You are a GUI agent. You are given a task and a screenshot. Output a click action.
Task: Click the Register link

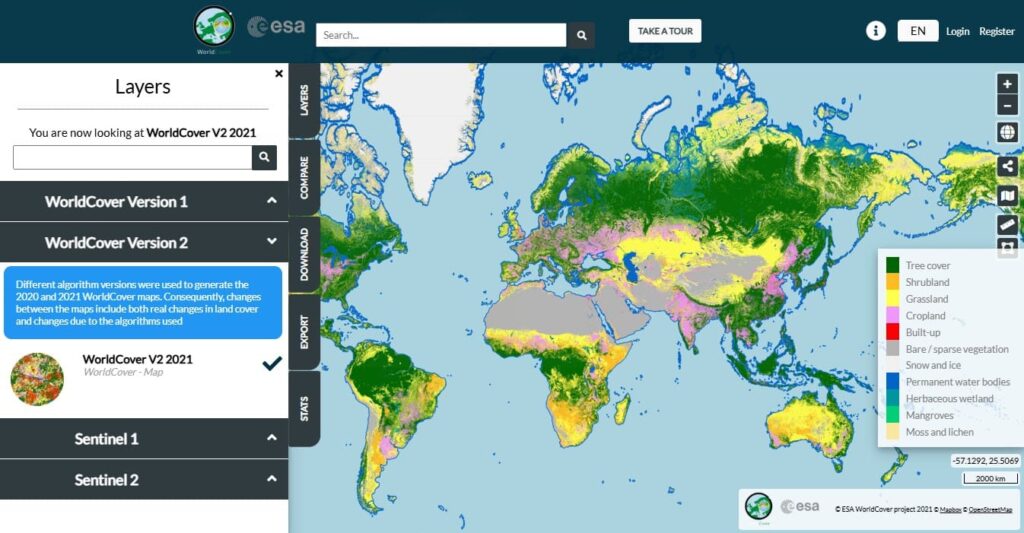tap(997, 31)
